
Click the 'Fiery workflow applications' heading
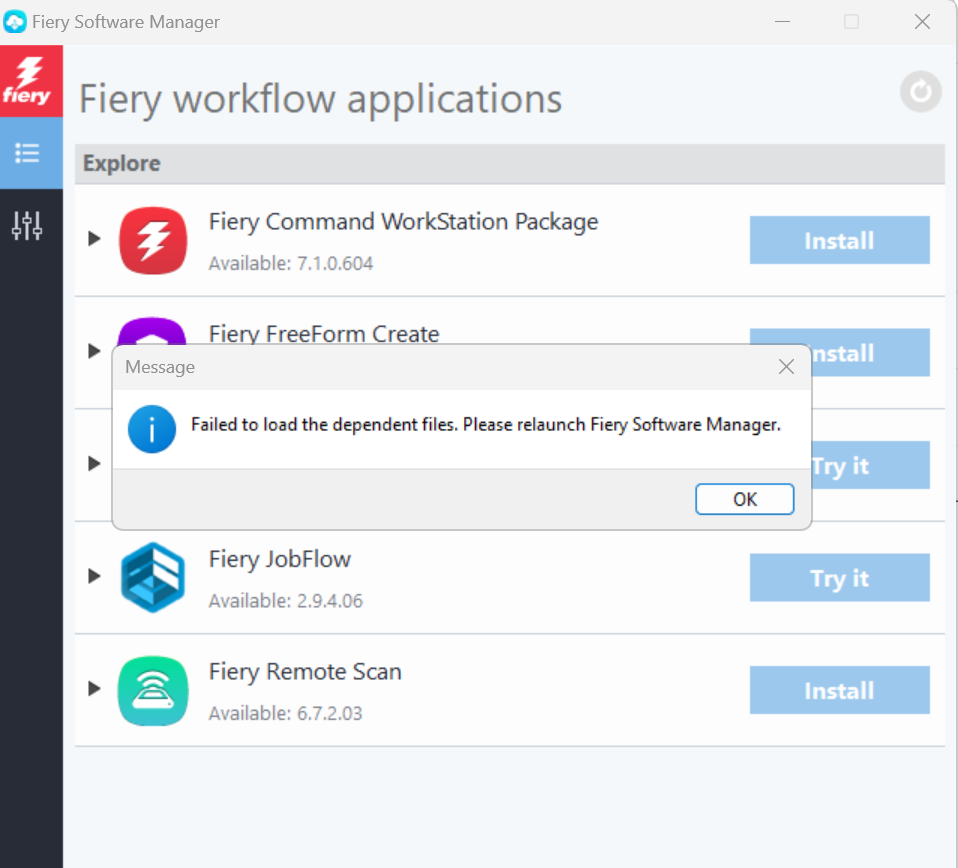320,99
